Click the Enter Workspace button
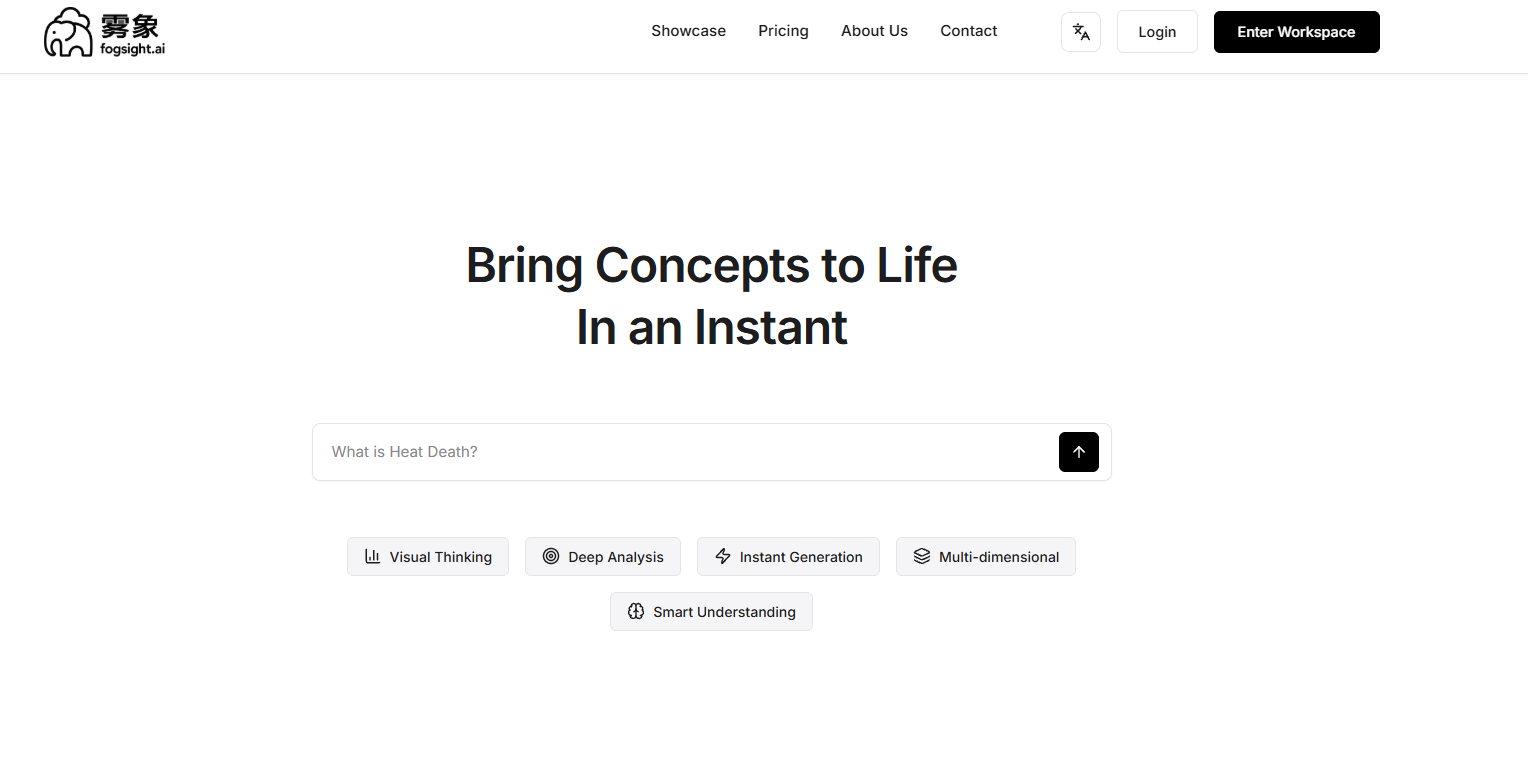Screen dimensions: 1528x766 [x=1297, y=32]
